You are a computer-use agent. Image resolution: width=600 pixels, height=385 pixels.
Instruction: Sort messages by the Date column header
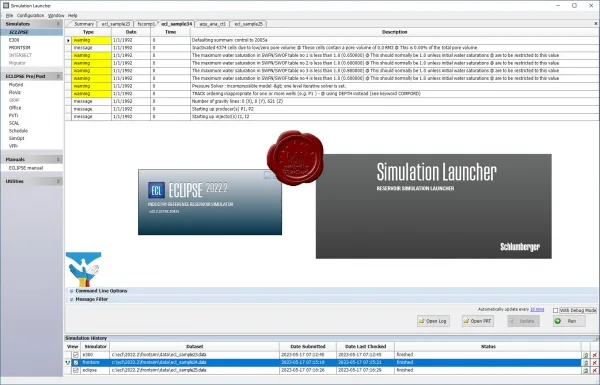coord(131,32)
